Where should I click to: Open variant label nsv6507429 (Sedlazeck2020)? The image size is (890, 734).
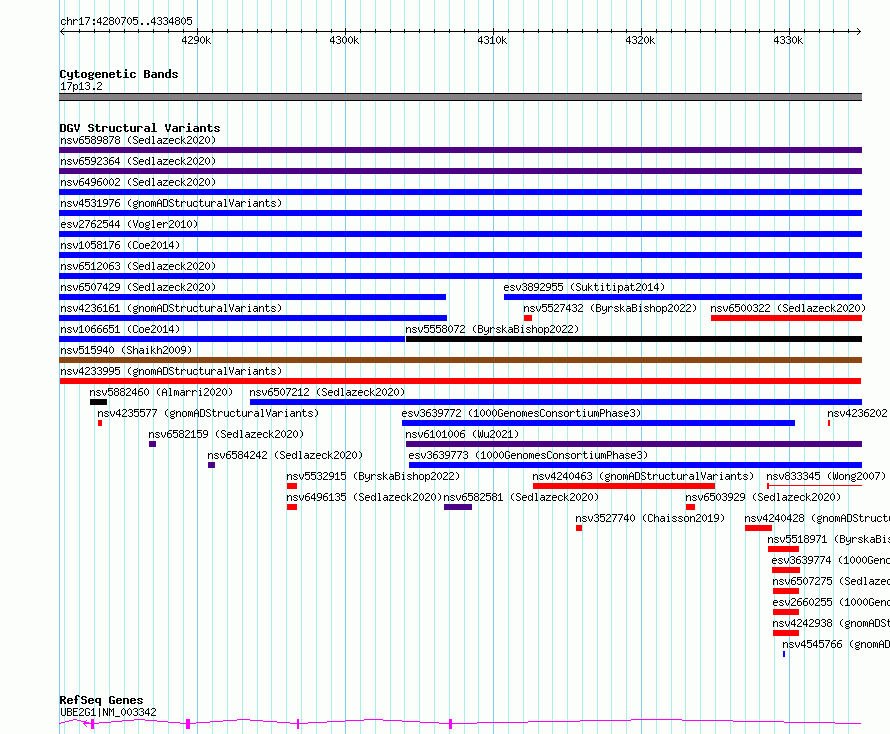click(138, 287)
